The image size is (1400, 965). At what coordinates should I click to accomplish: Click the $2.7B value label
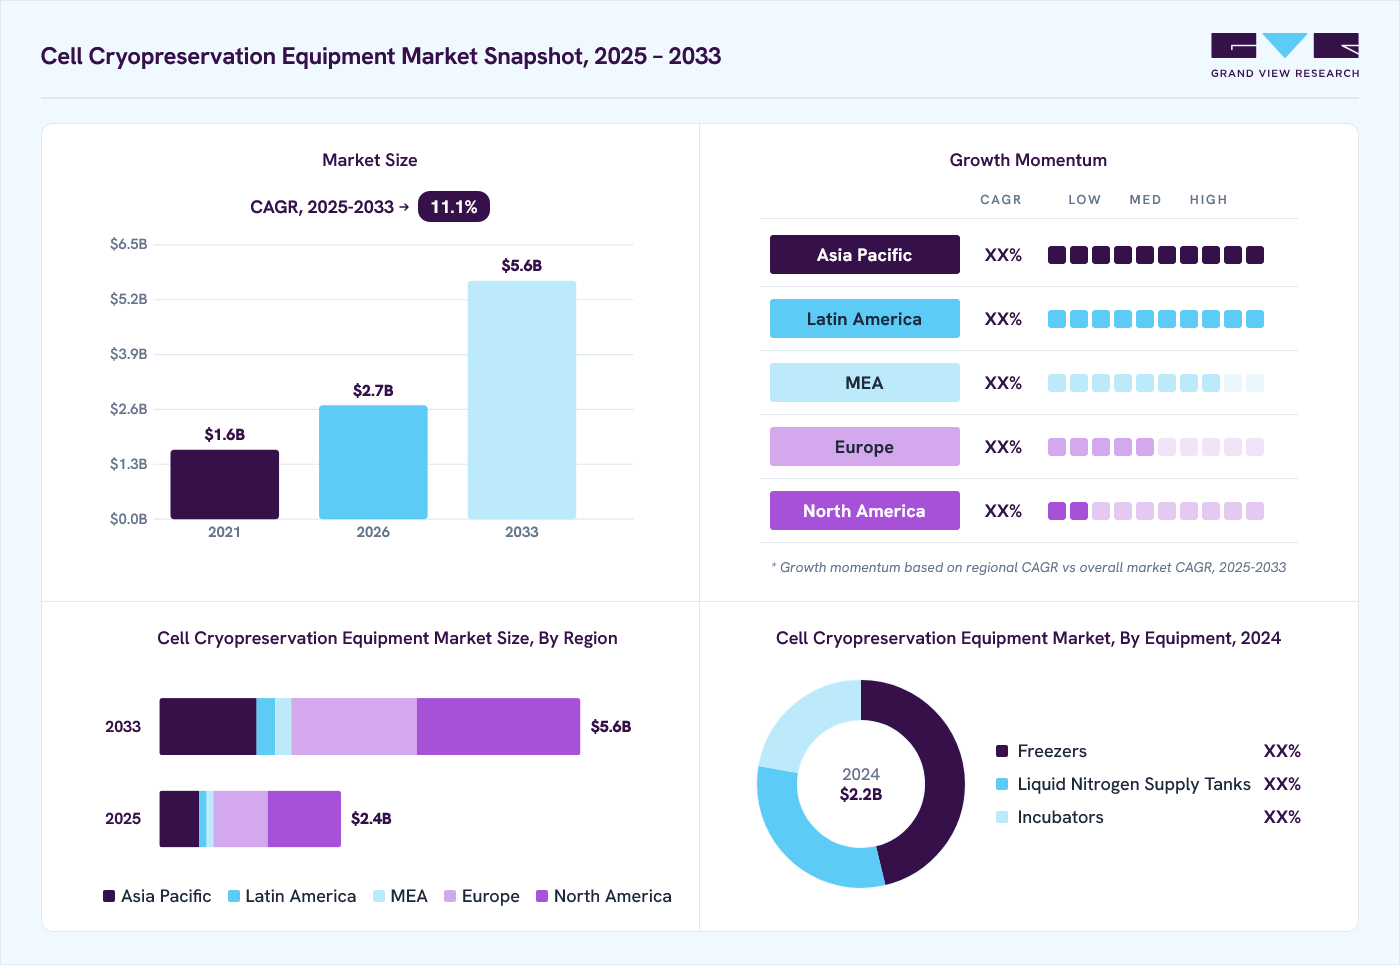coord(373,390)
